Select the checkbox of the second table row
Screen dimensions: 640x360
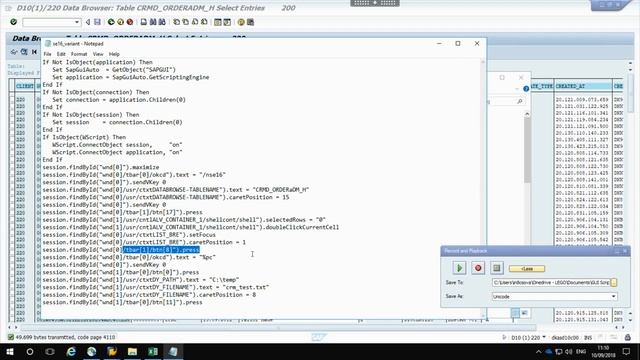(x=12, y=106)
